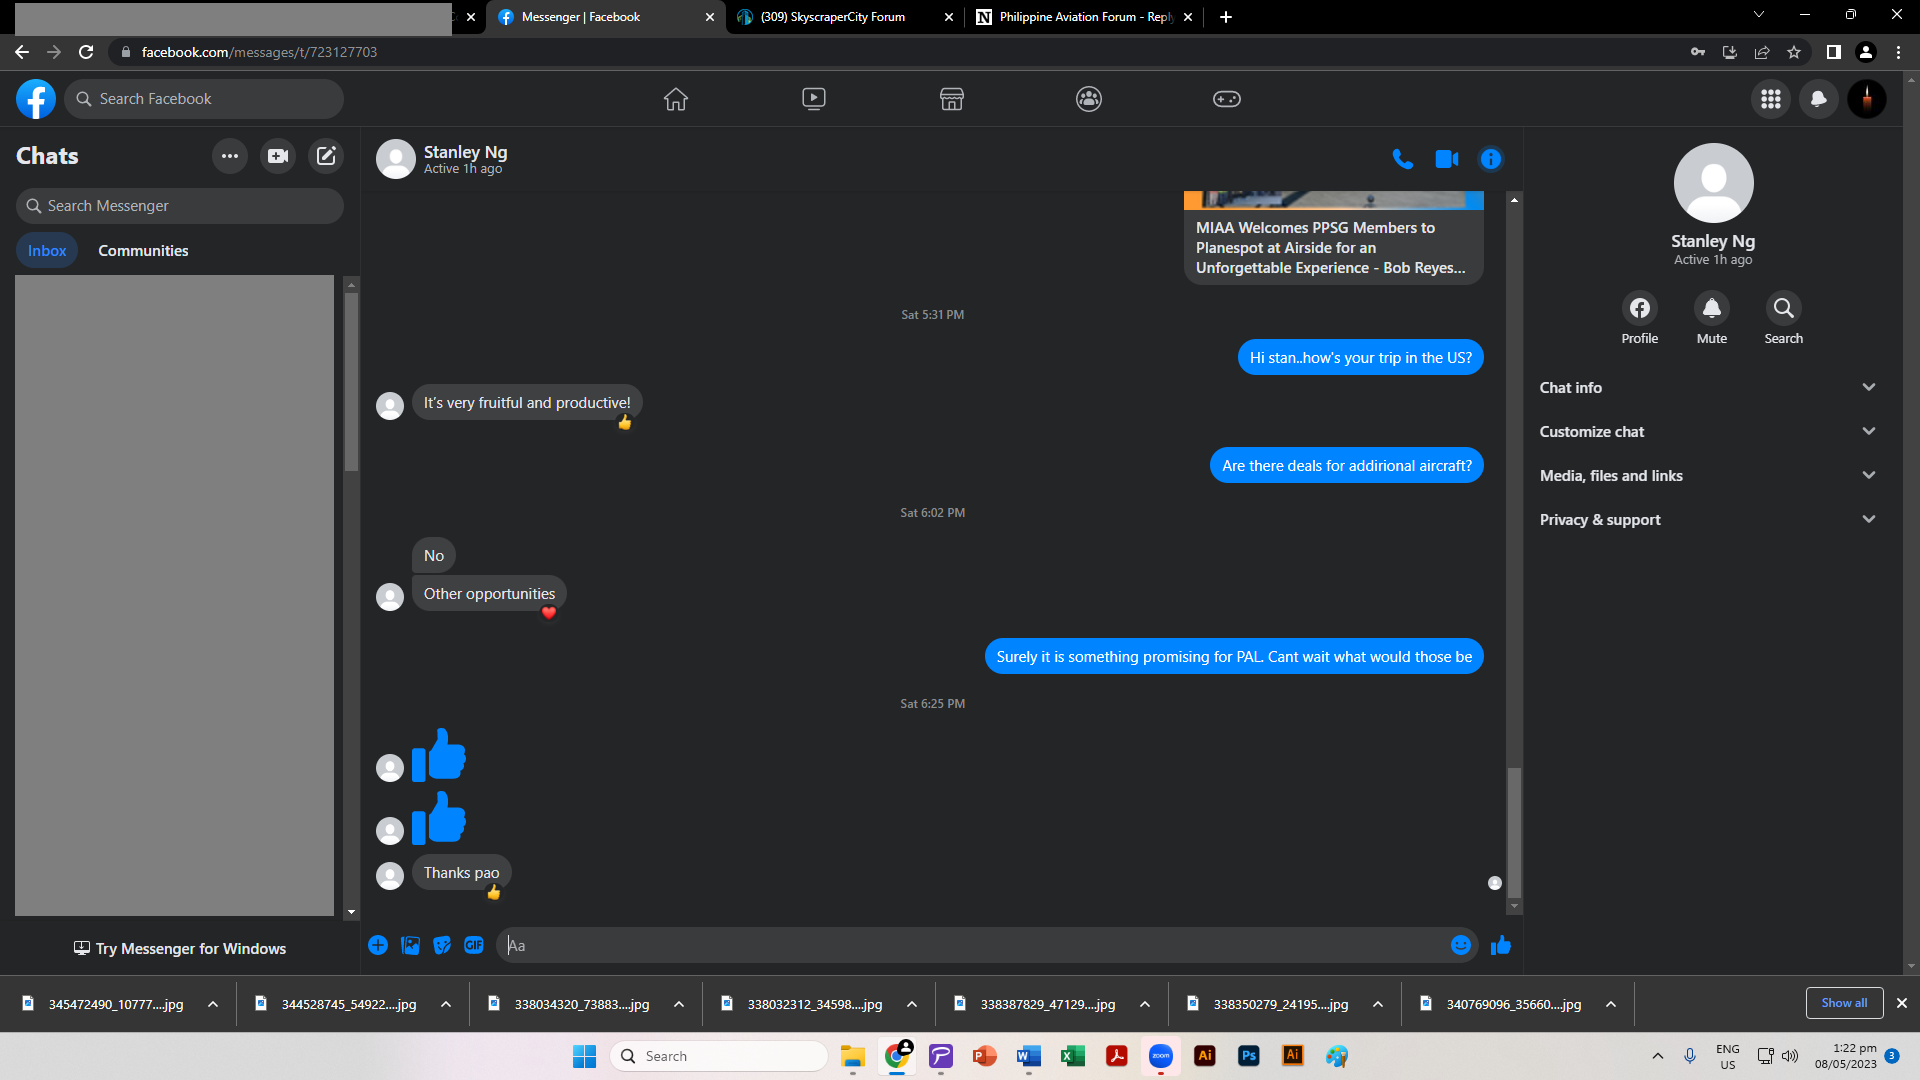The width and height of the screenshot is (1920, 1080).
Task: Switch to the Communities tab
Action: click(143, 251)
